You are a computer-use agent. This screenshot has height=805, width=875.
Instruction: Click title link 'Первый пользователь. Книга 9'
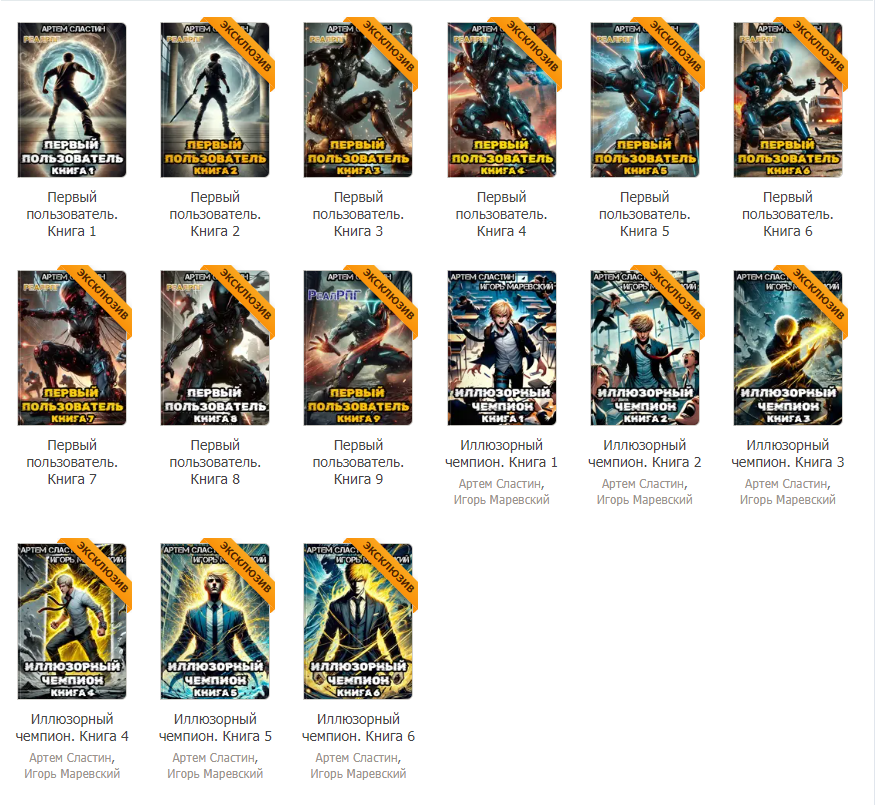pyautogui.click(x=358, y=462)
